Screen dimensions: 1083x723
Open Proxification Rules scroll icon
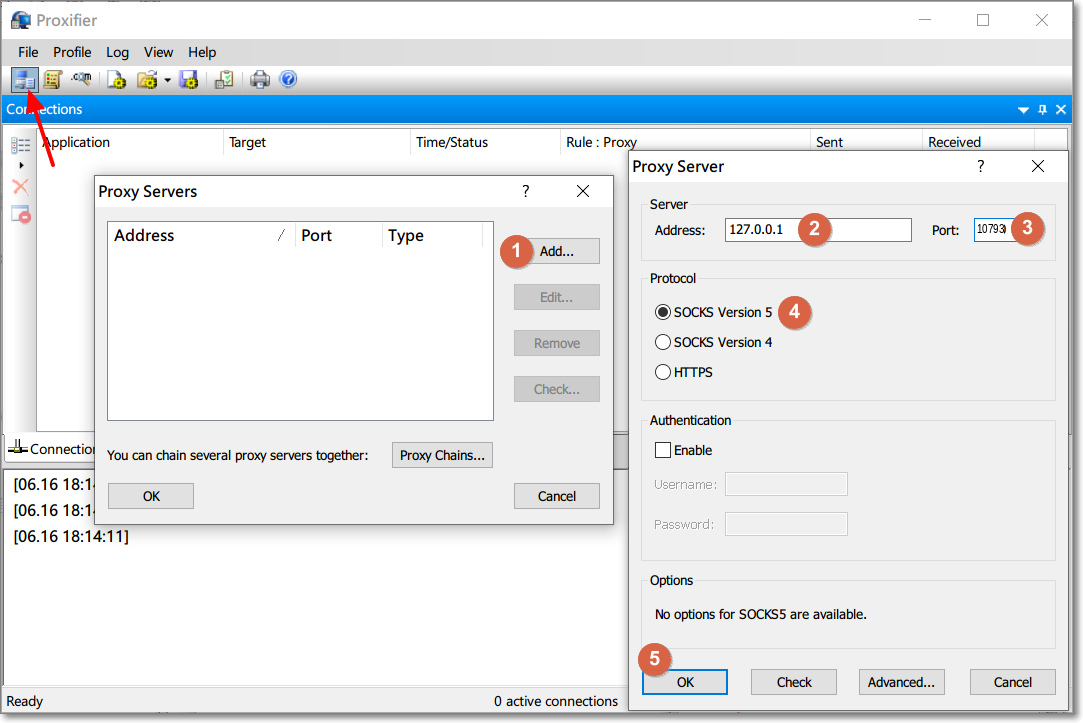point(52,80)
